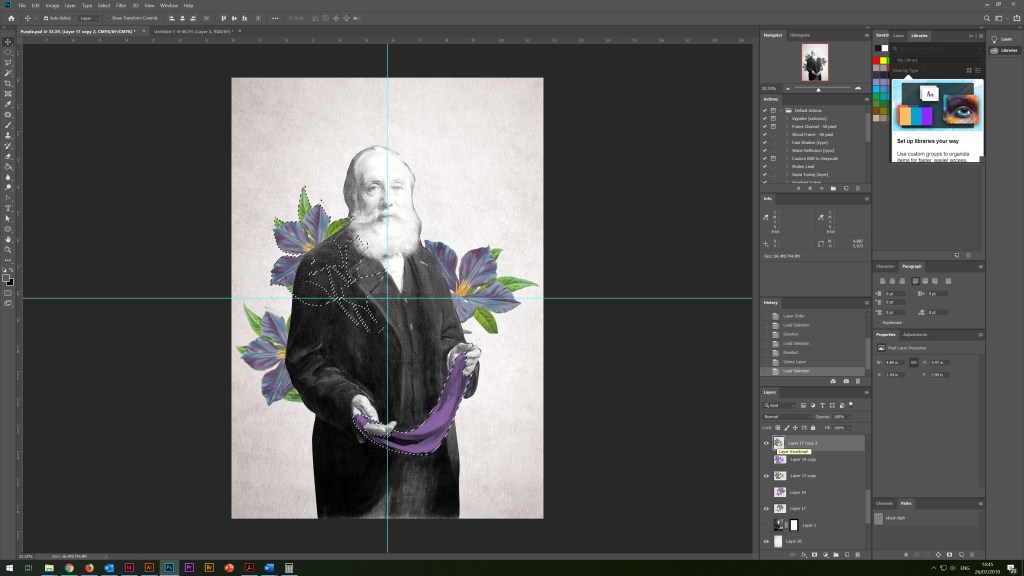
Task: Switch to the Histogram tab
Action: (x=800, y=35)
